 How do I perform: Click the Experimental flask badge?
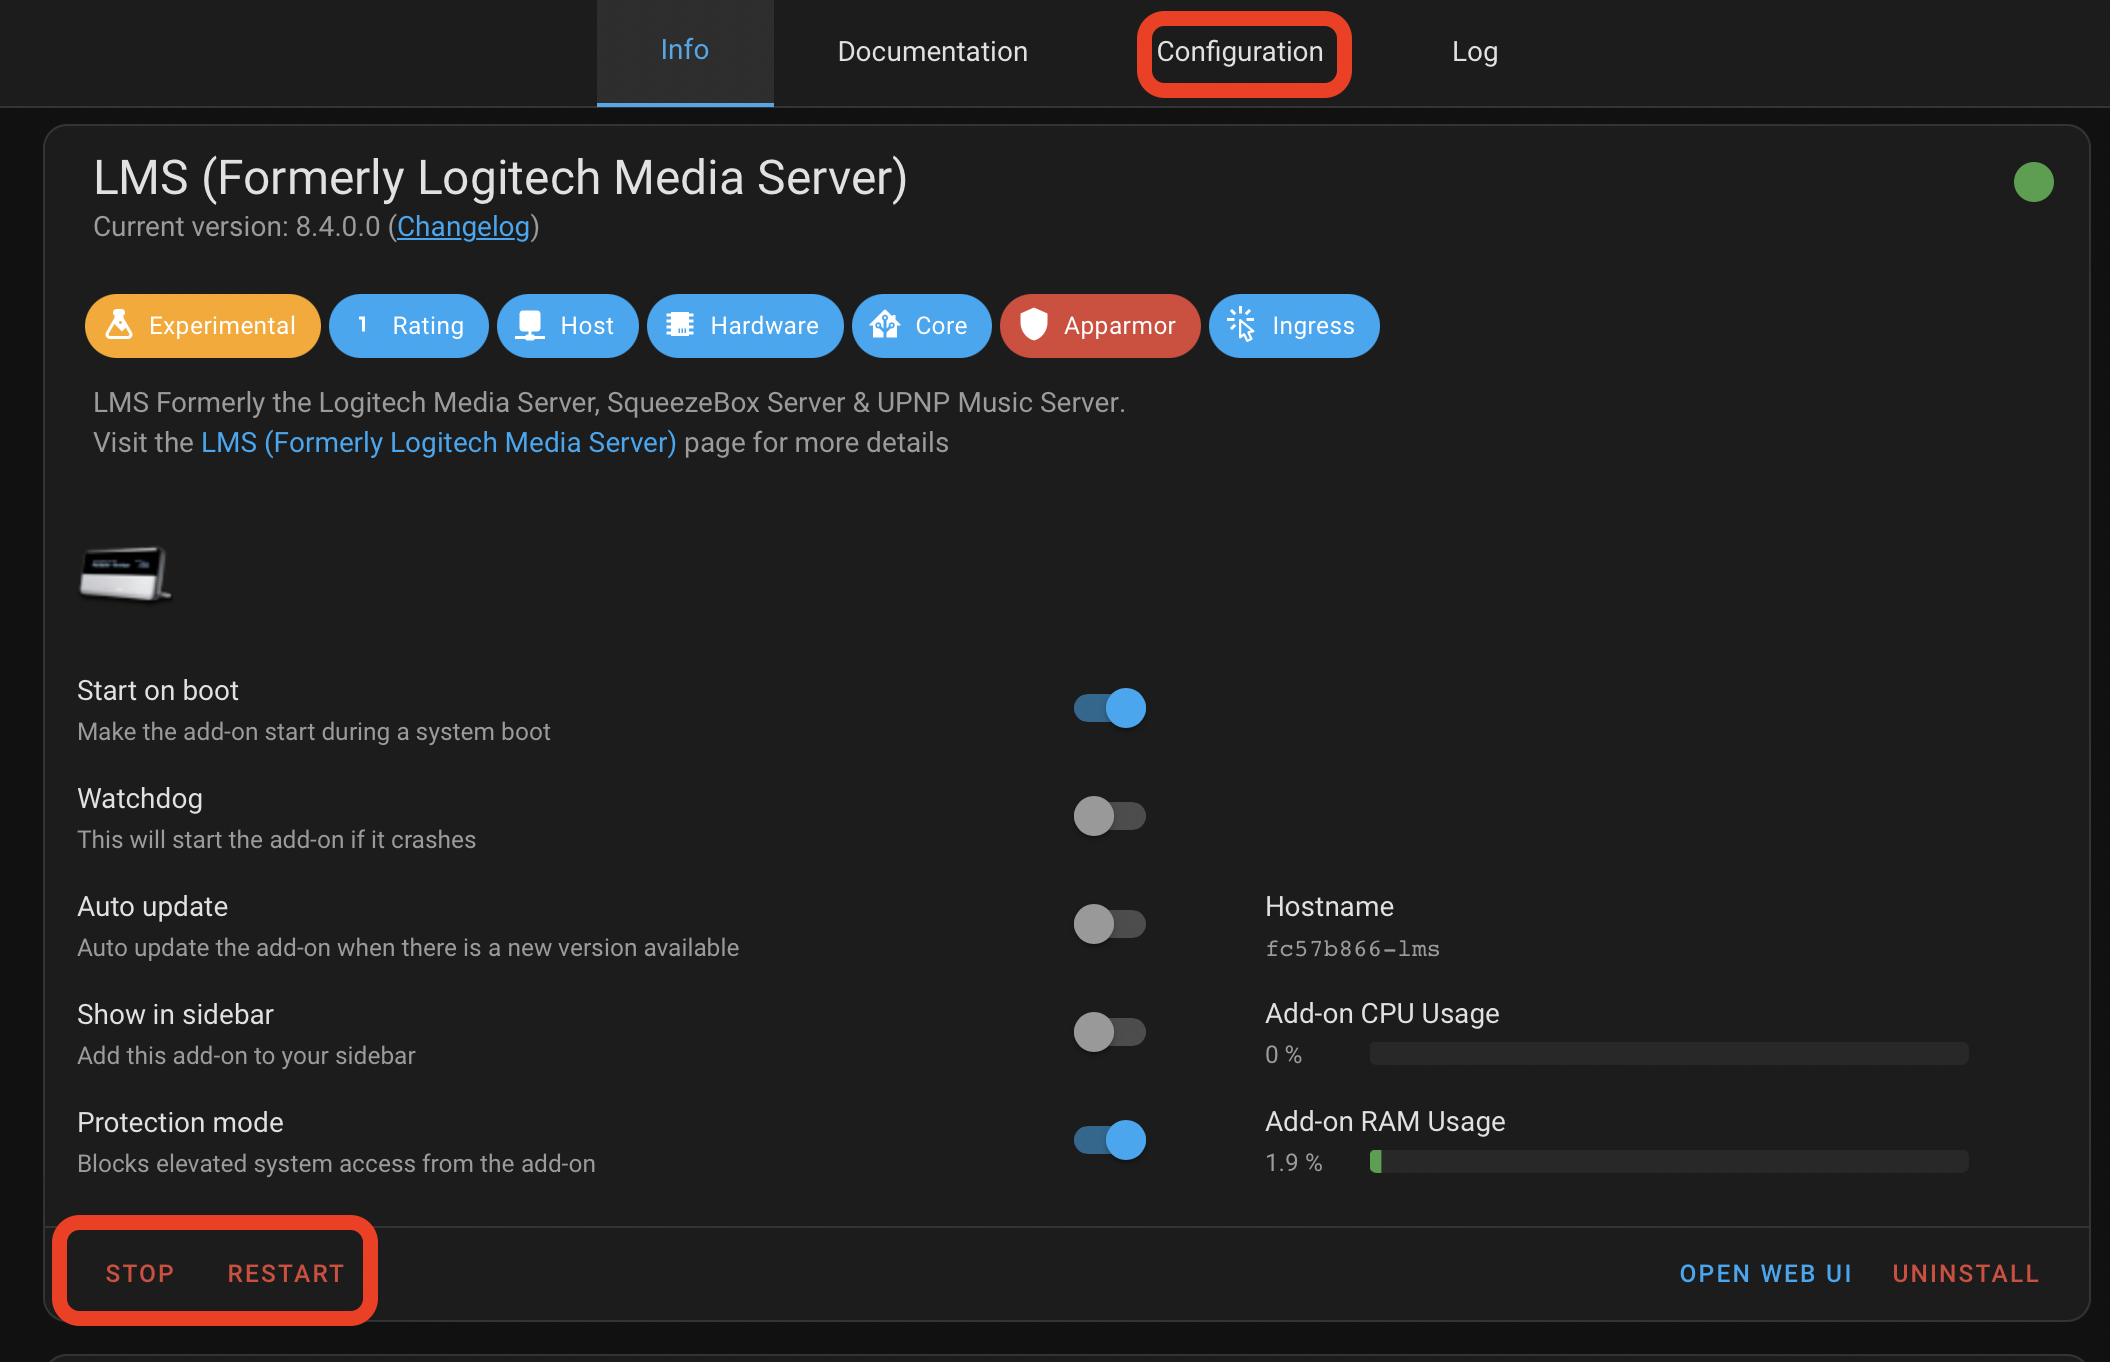pyautogui.click(x=202, y=326)
